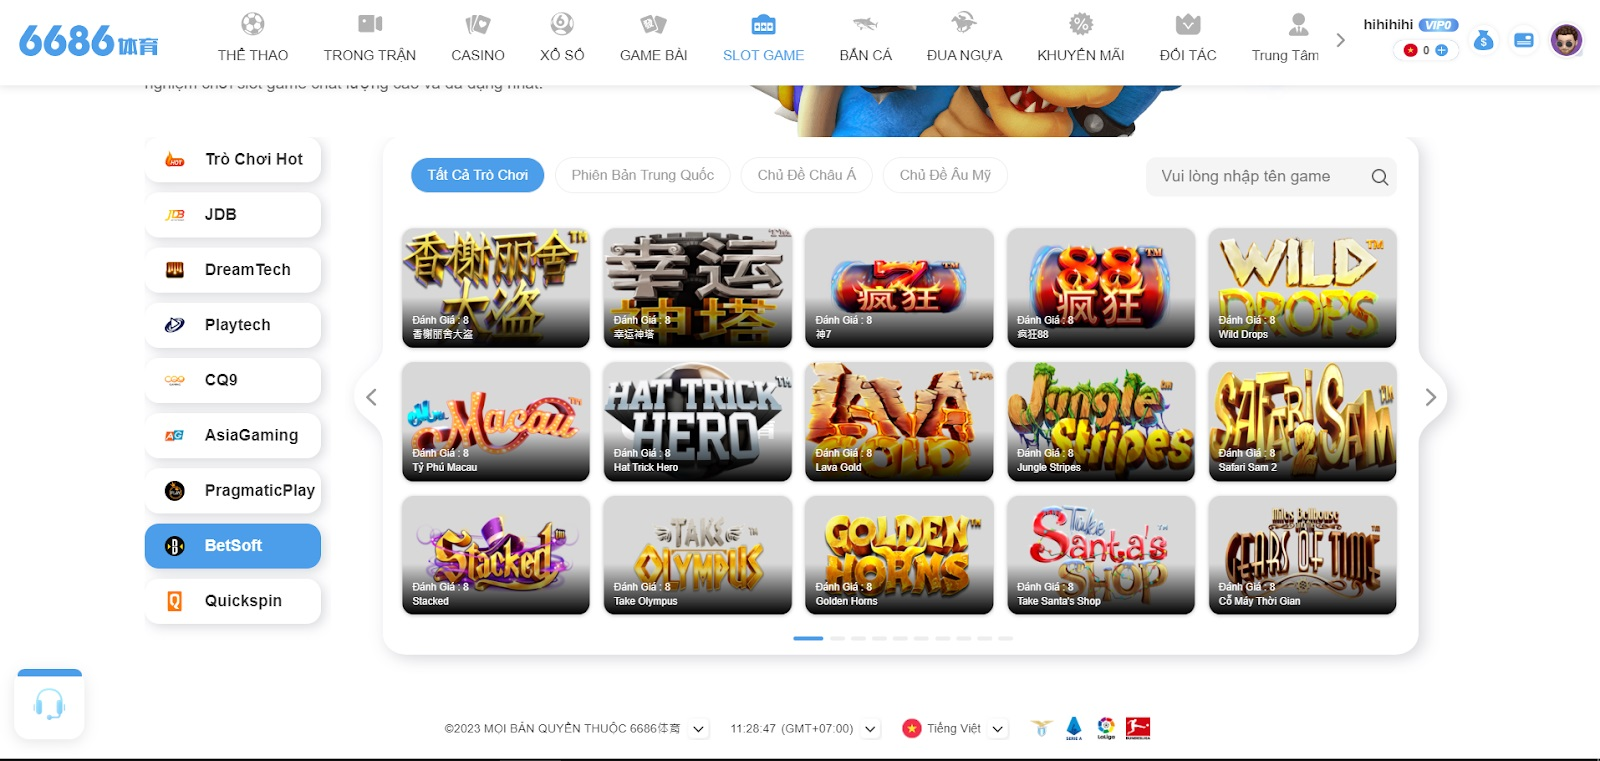Viewport: 1600px width, 761px height.
Task: Open the Take Olympus game
Action: tap(698, 555)
